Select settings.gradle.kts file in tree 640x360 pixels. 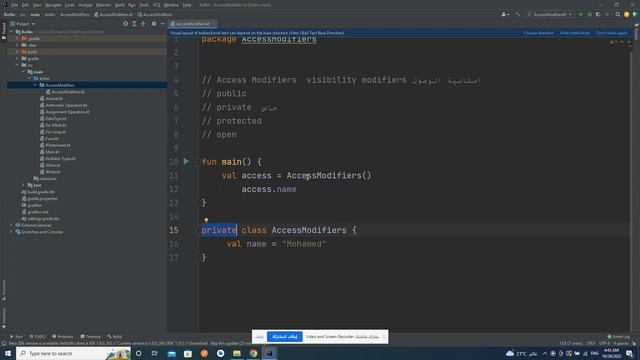click(40, 218)
